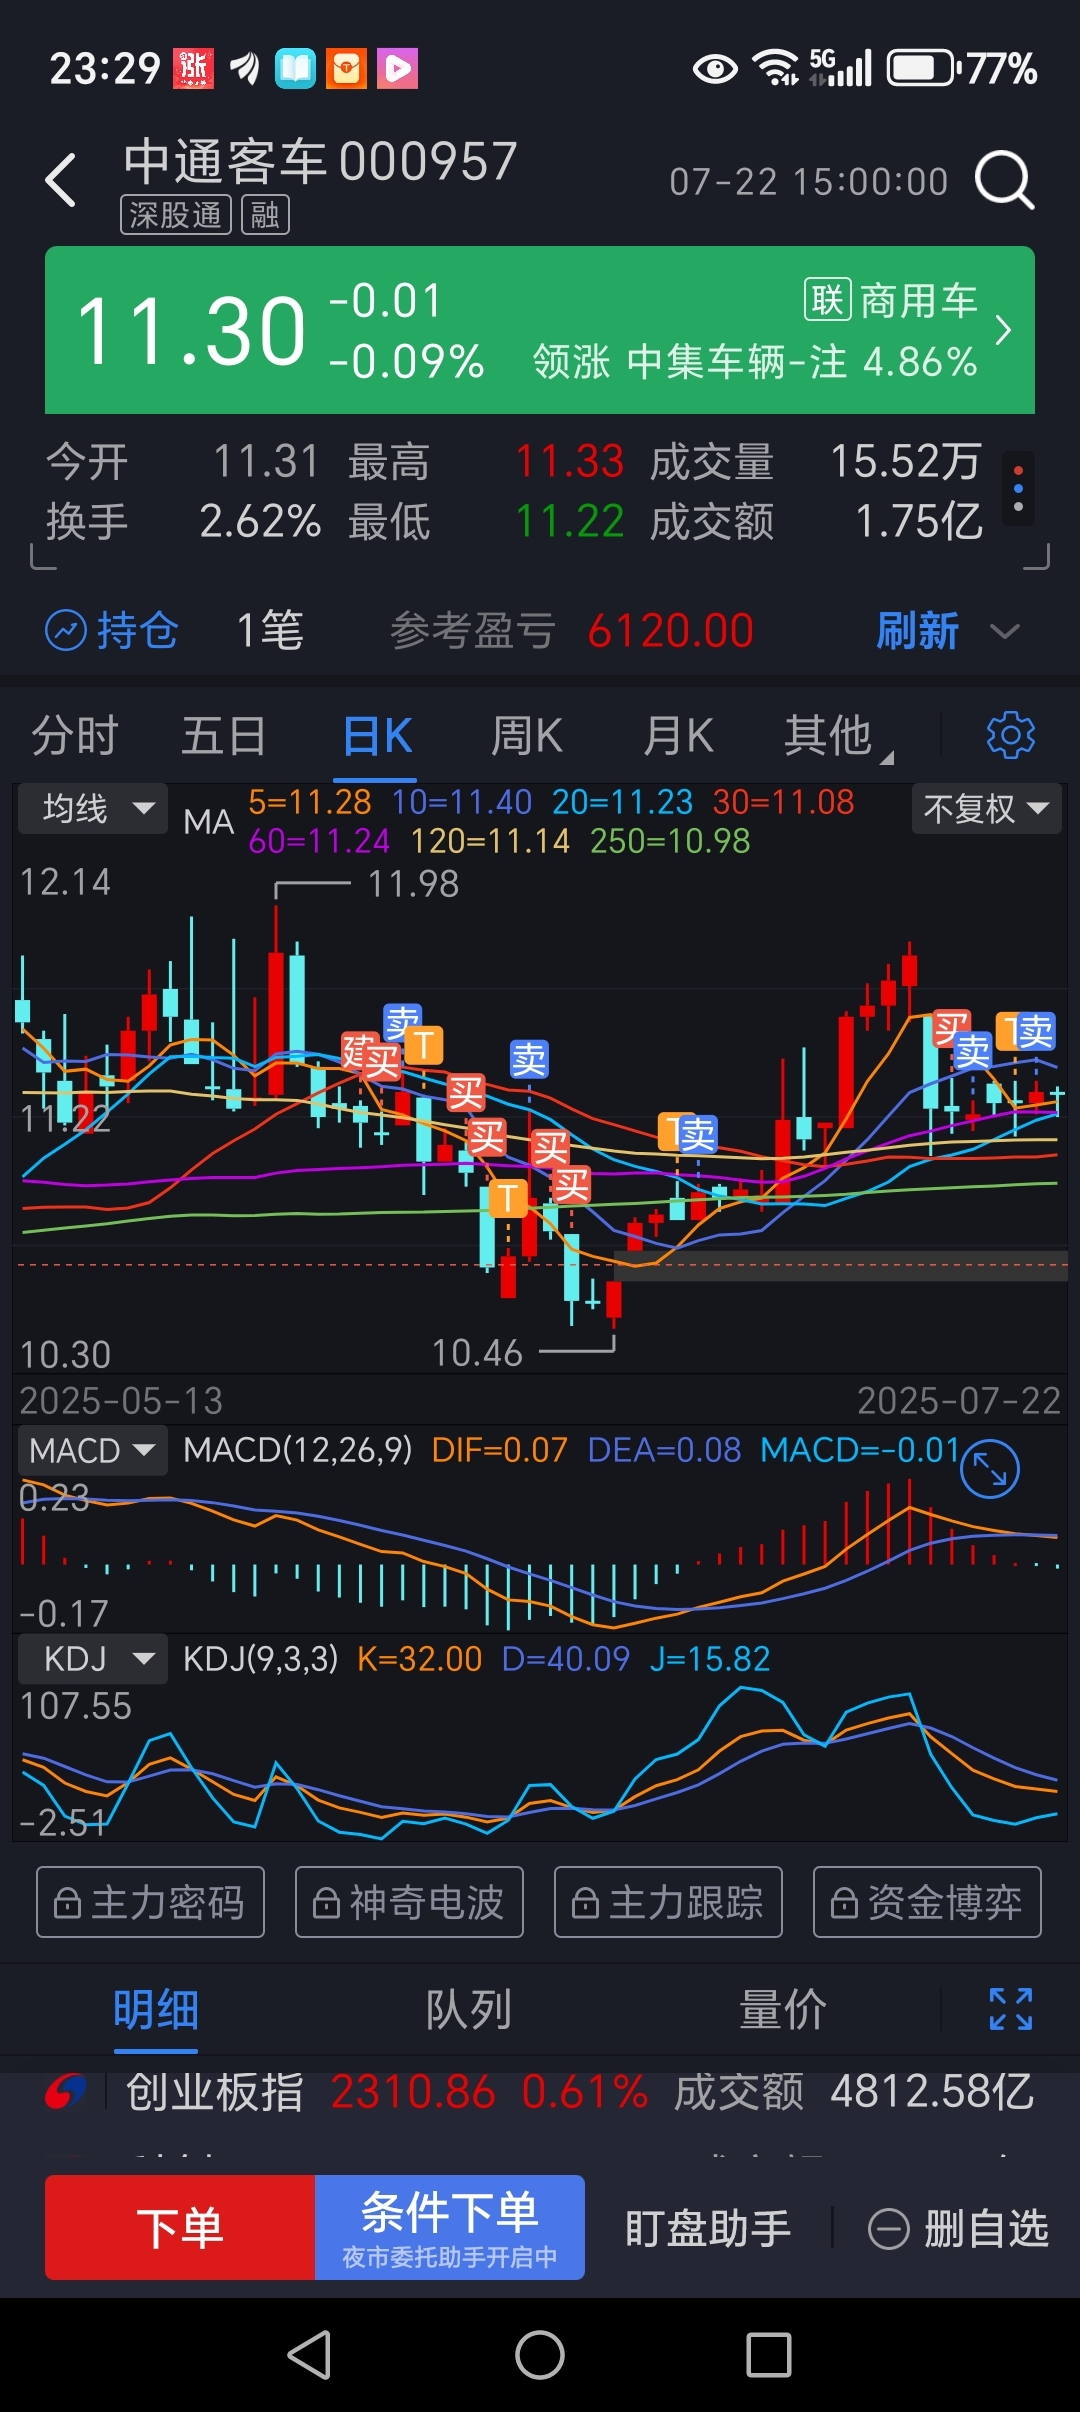Expand the holdings chevron next to 刷新
1080x2412 pixels.
1004,631
